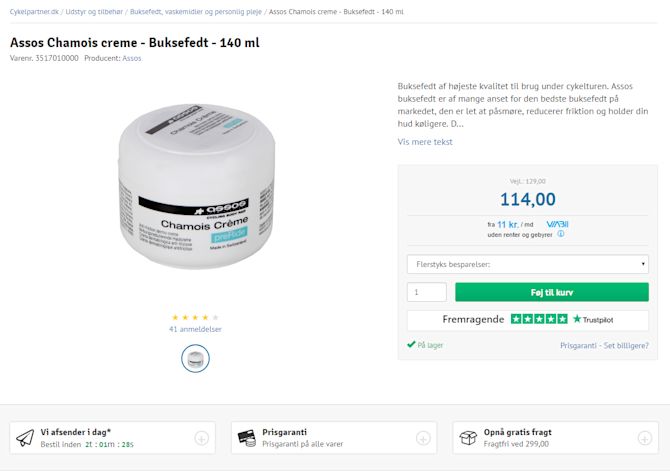Click the Prisgaranti credit card icon
Viewport: 670px width, 471px height.
(247, 438)
